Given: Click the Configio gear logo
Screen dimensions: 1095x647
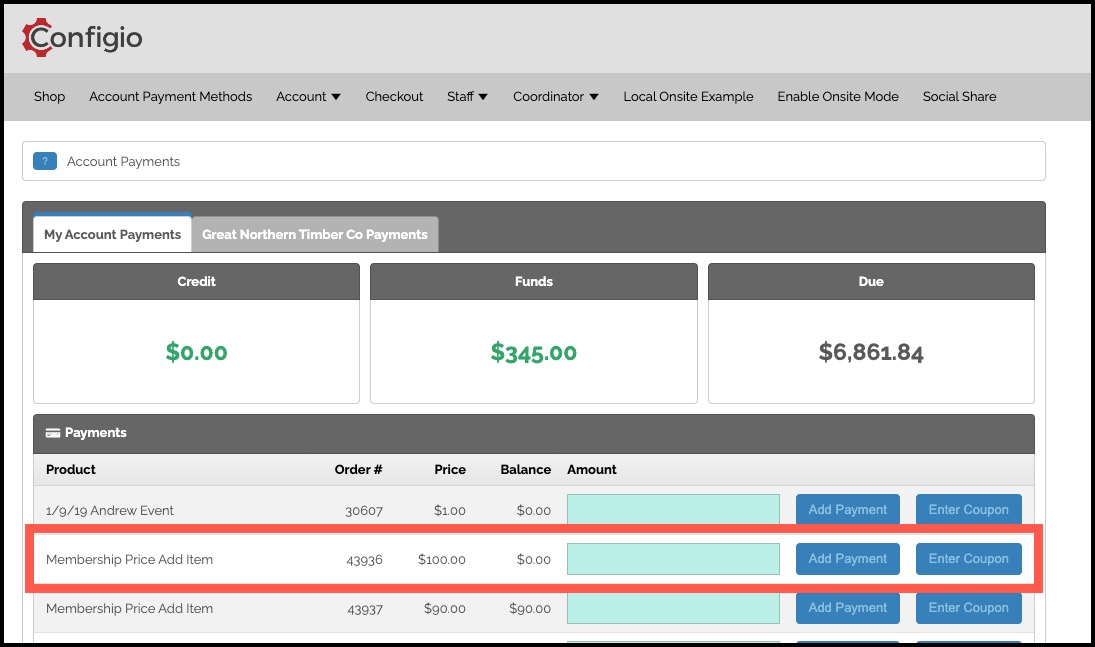Looking at the screenshot, I should [36, 37].
